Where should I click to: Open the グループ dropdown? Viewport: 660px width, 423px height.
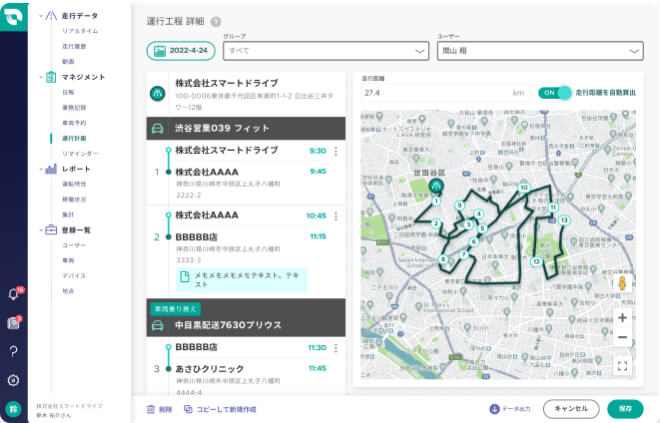(326, 51)
